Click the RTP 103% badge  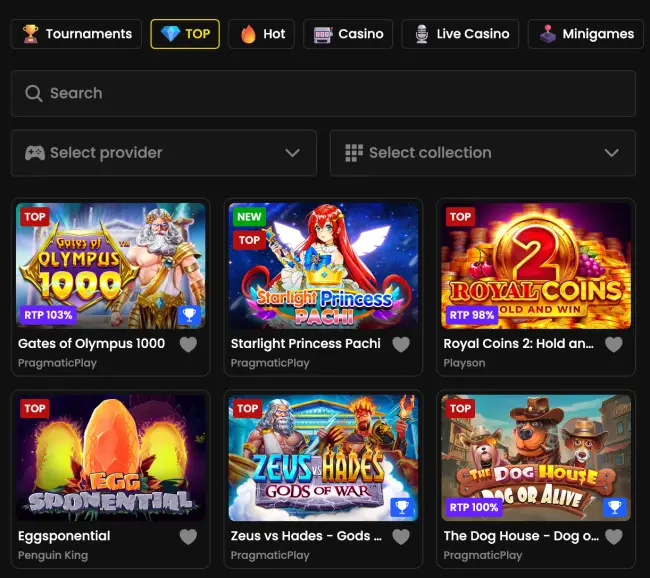tap(48, 315)
